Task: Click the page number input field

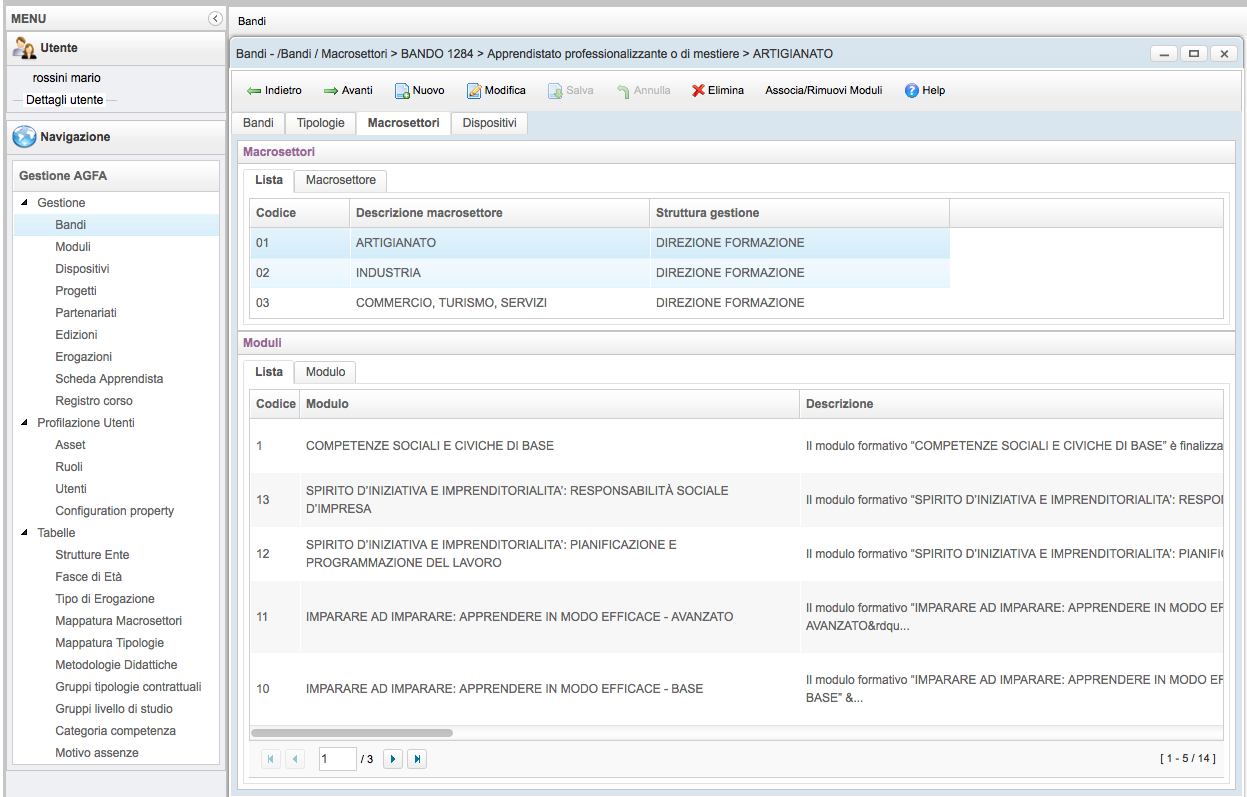Action: (337, 759)
